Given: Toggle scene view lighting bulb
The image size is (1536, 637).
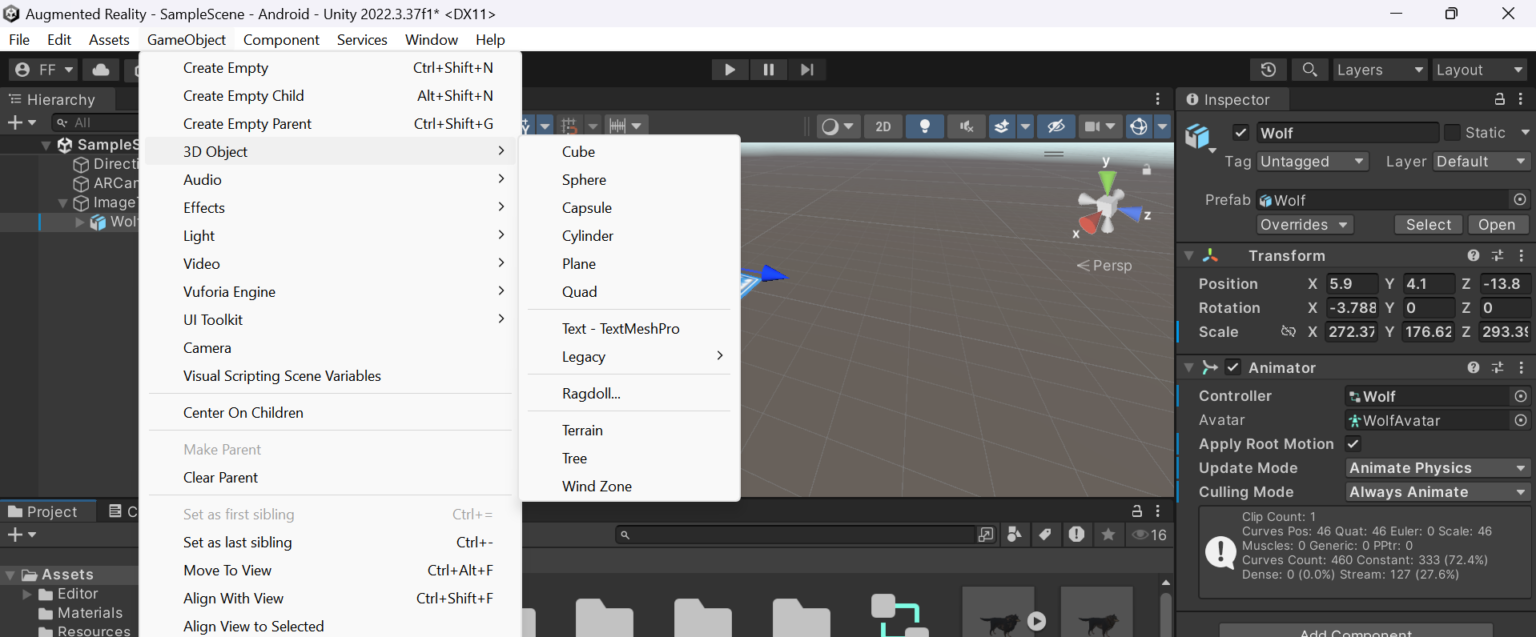Looking at the screenshot, I should [924, 126].
